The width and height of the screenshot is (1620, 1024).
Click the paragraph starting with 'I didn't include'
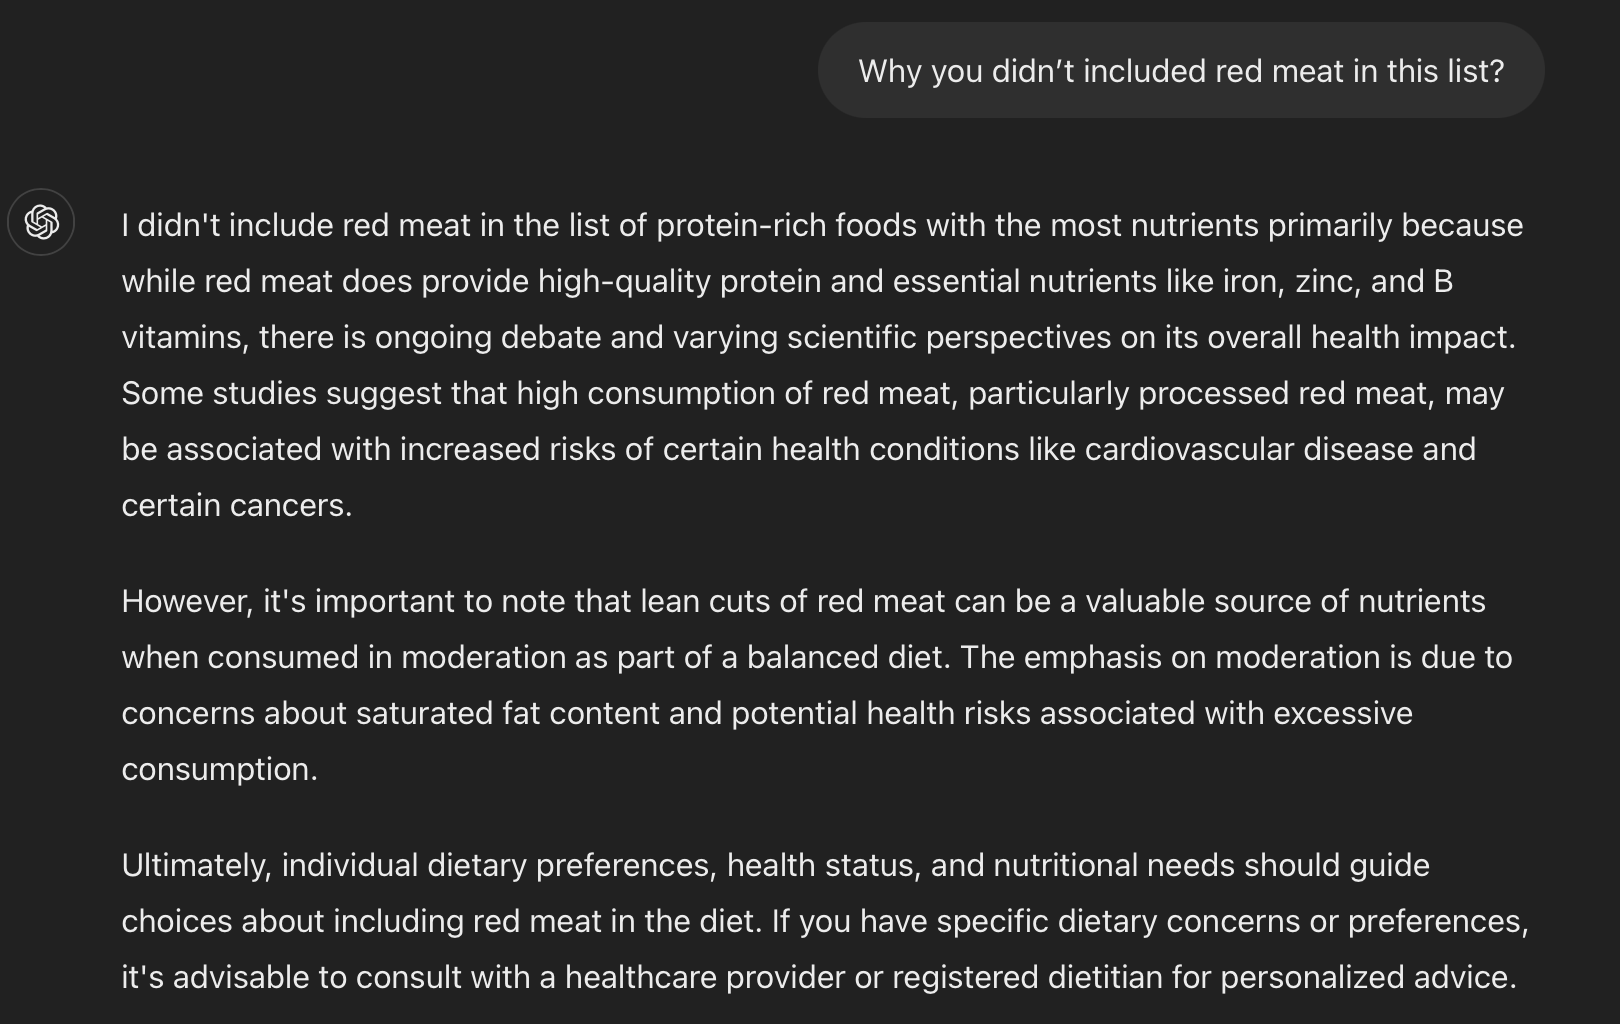(822, 365)
